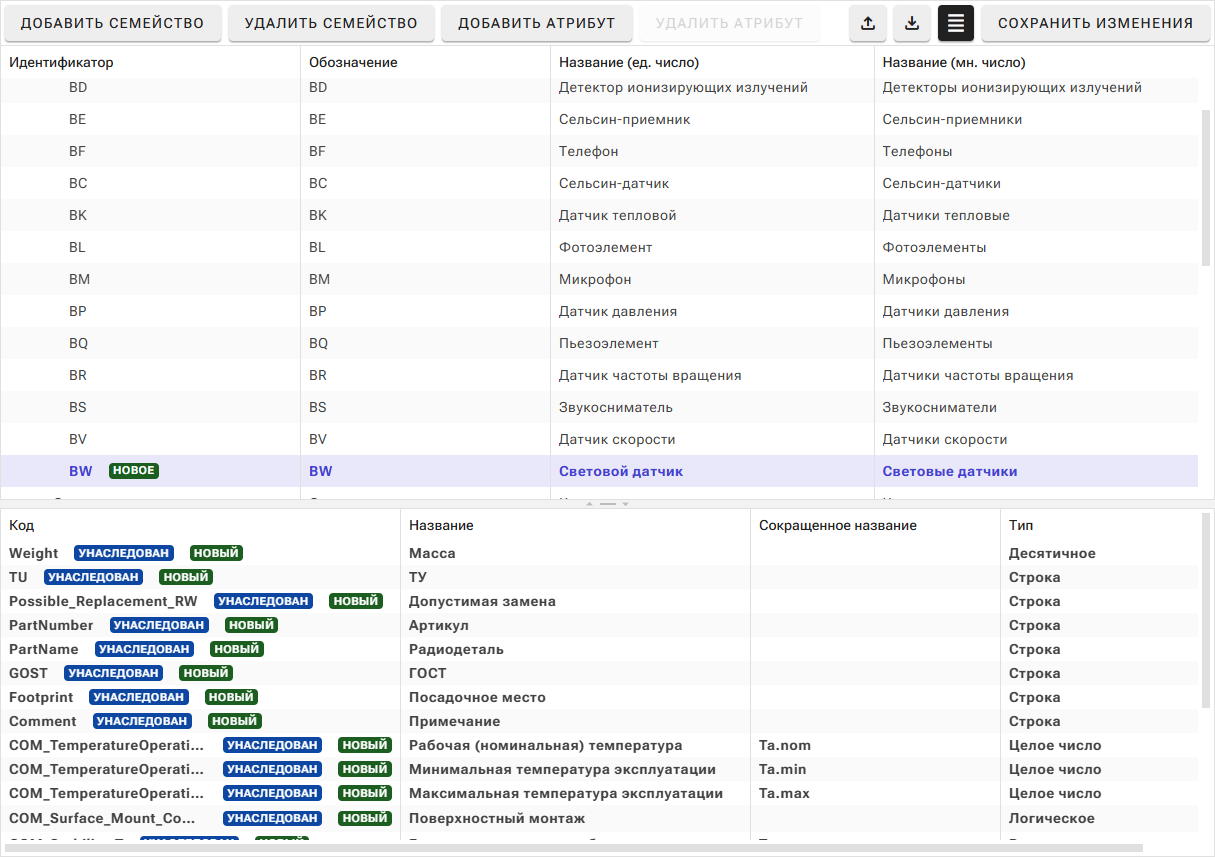Select the BQ "Пьезоэлемент" row
1215x857 pixels.
608,343
